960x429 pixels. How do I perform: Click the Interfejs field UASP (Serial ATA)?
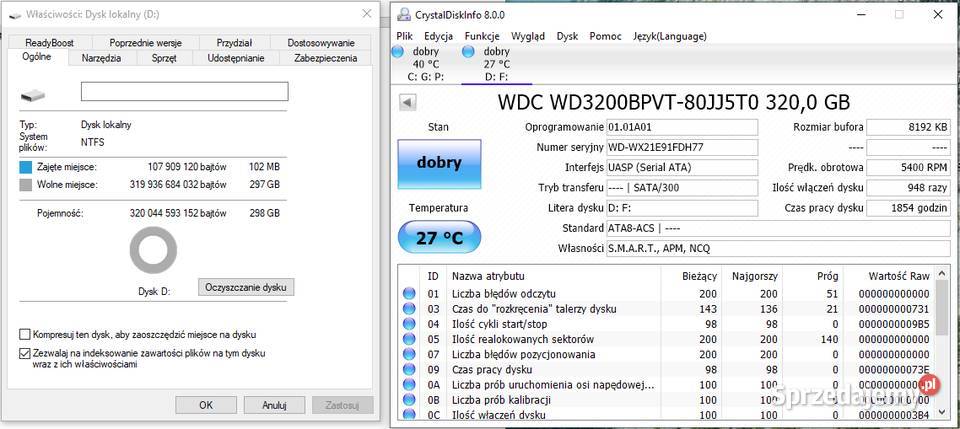682,168
